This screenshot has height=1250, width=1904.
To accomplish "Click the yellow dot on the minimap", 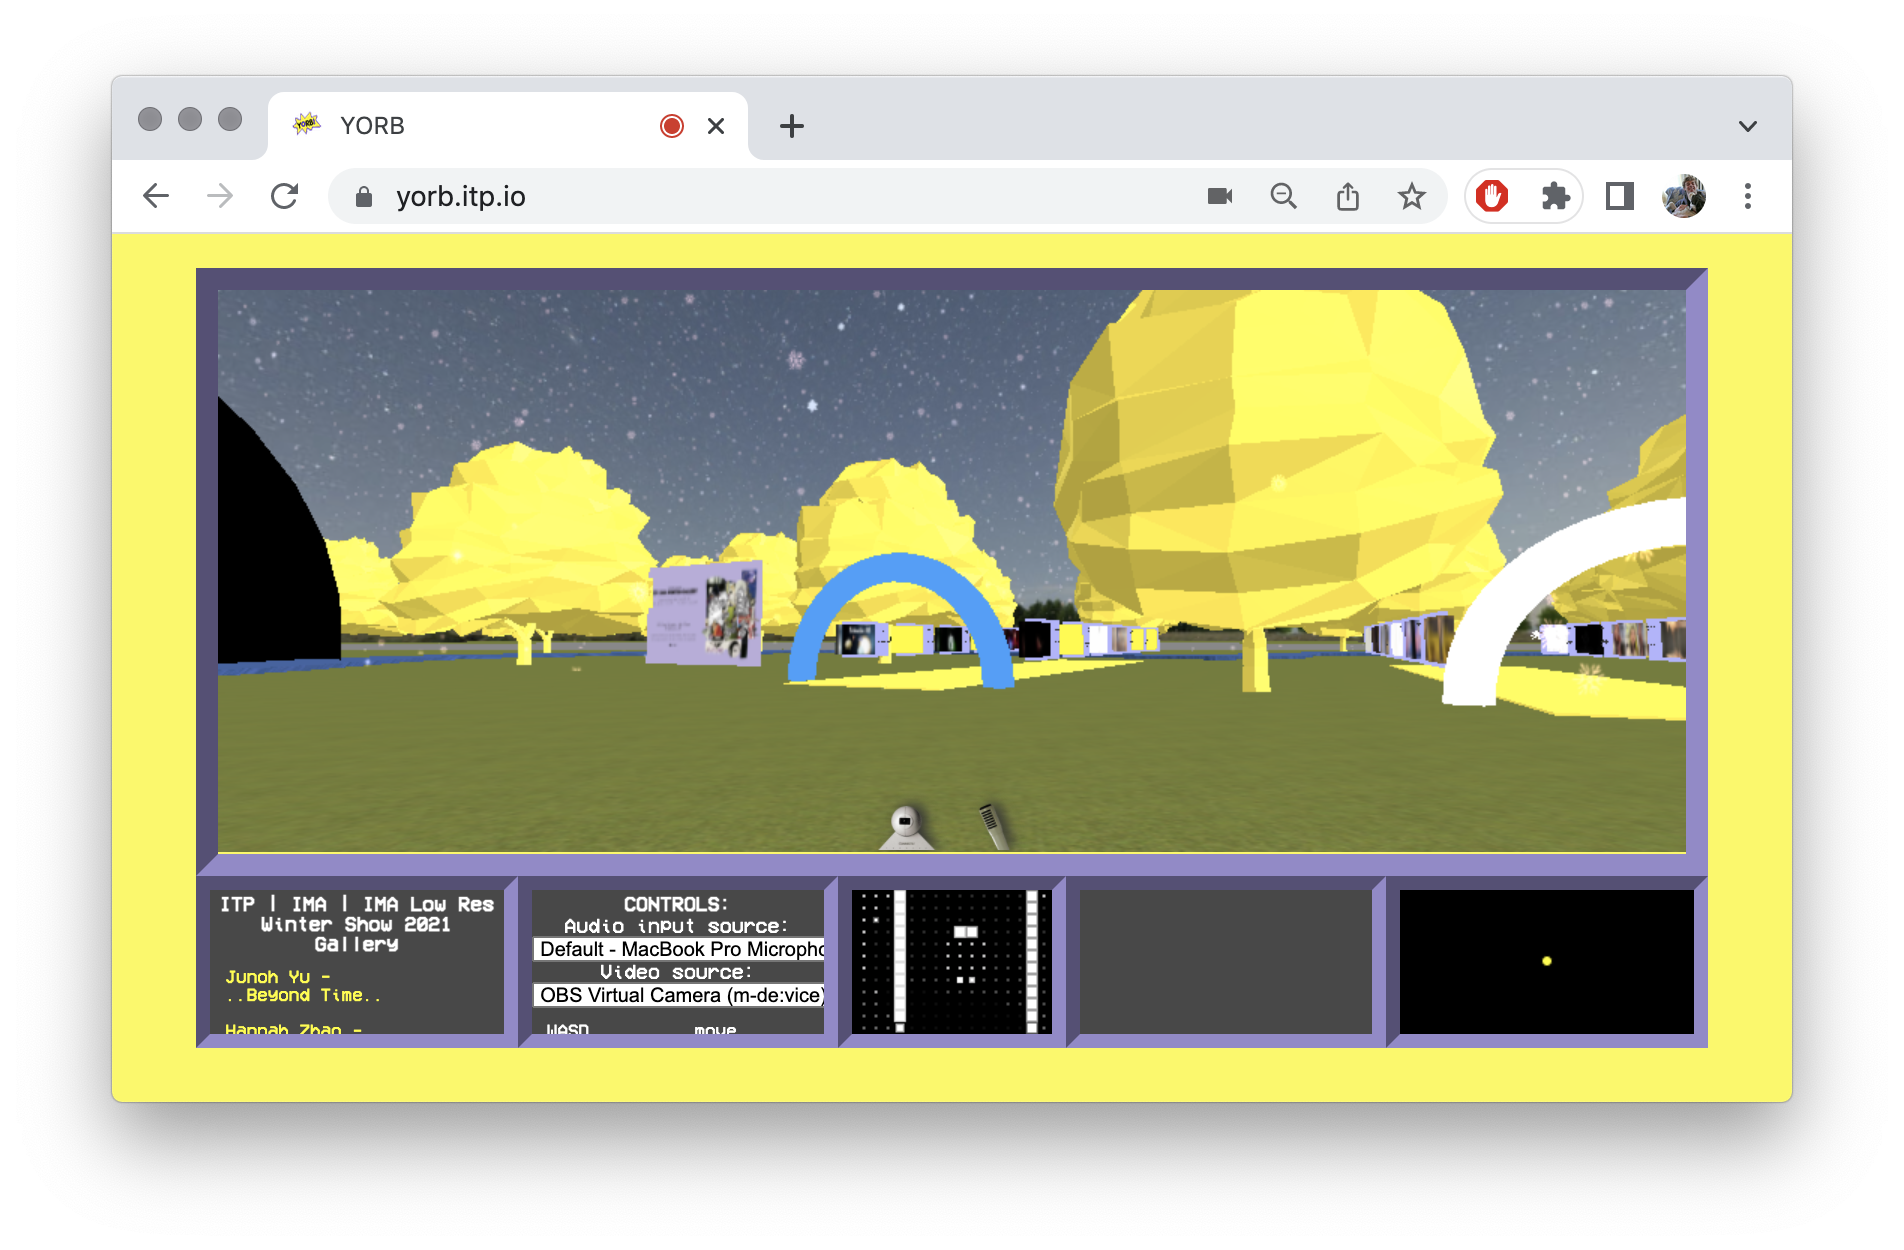I will (x=1547, y=961).
